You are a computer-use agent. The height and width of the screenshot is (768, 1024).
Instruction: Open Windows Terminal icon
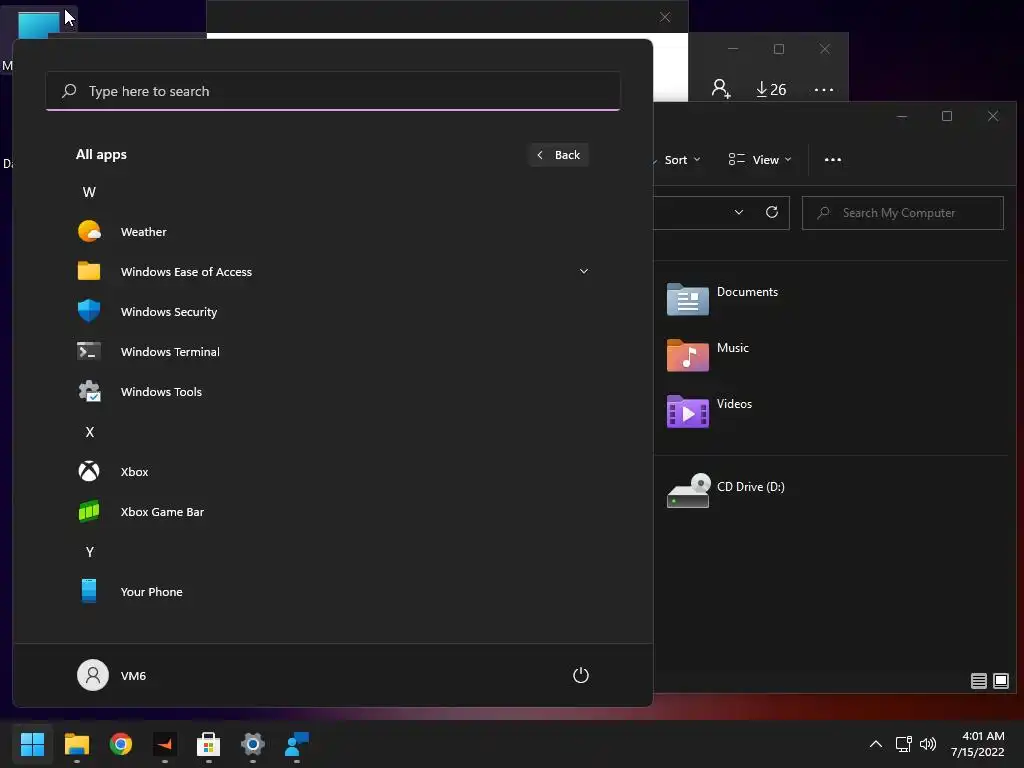pyautogui.click(x=89, y=351)
